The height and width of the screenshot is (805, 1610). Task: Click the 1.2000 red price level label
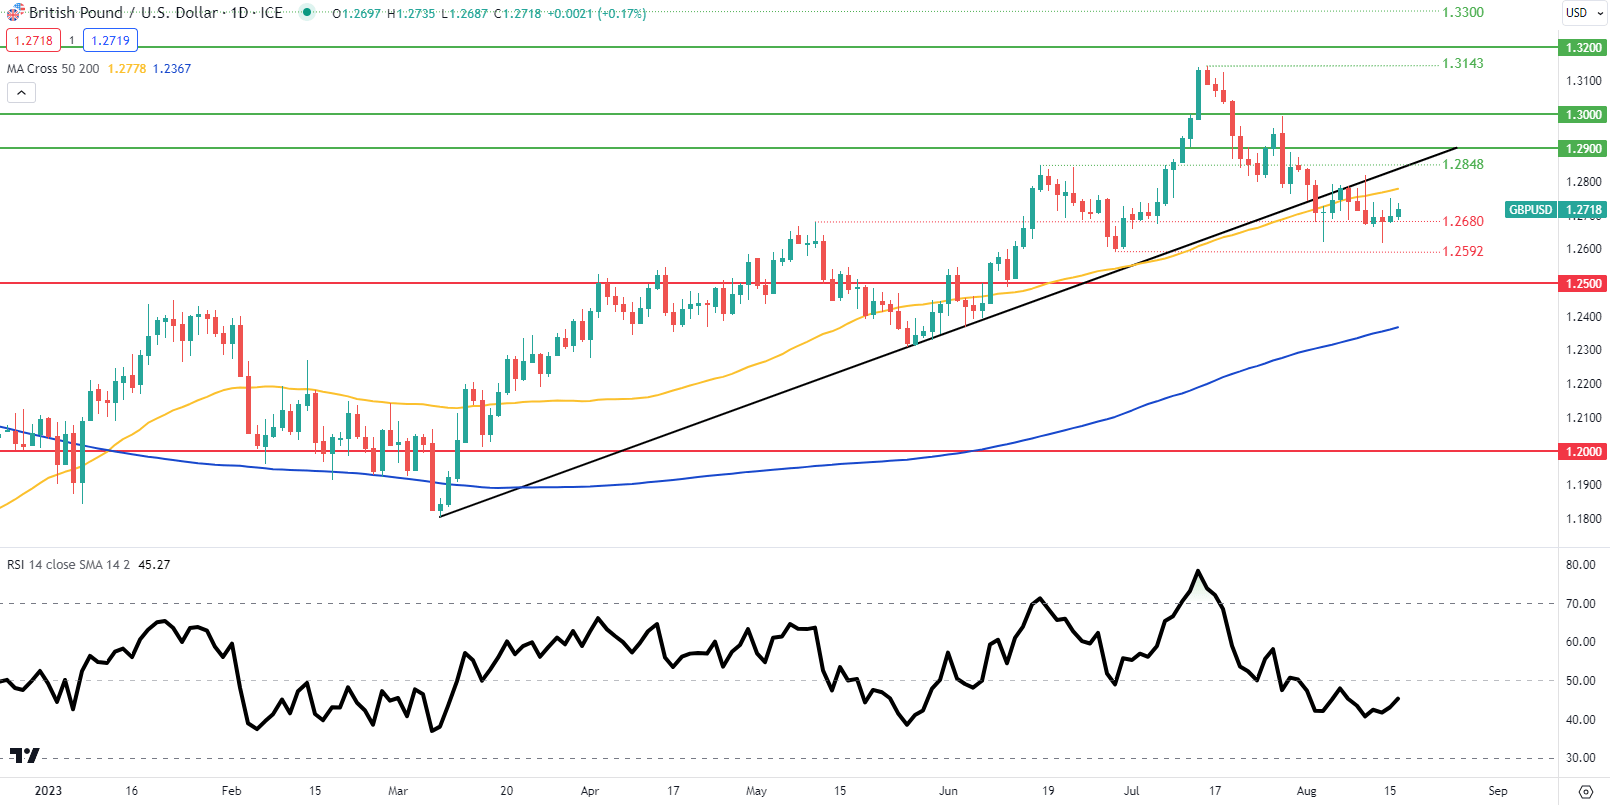click(x=1583, y=451)
